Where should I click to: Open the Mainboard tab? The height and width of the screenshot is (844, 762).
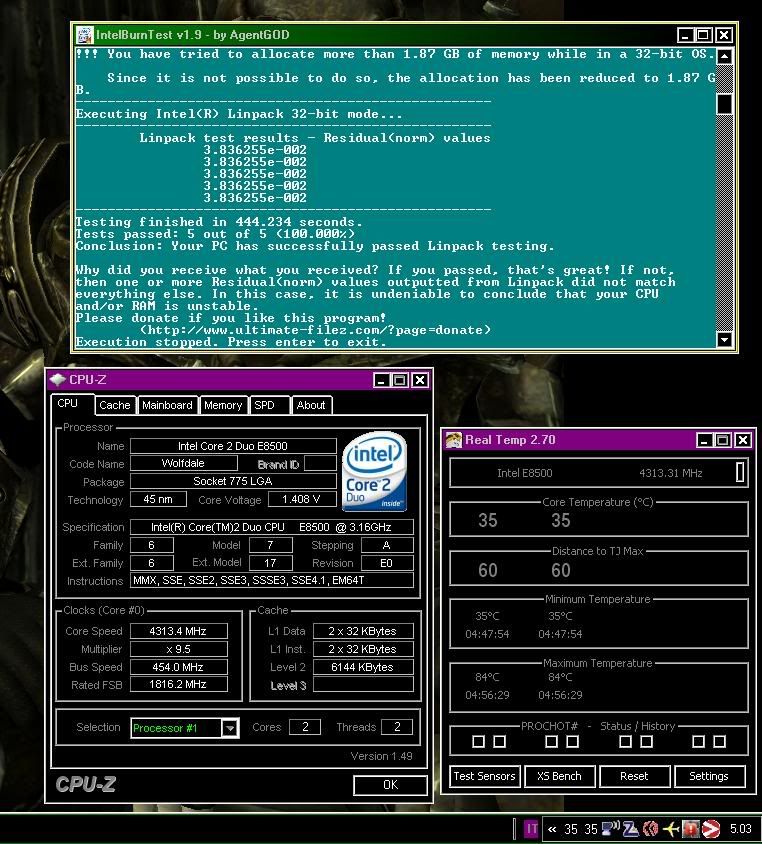pyautogui.click(x=167, y=405)
